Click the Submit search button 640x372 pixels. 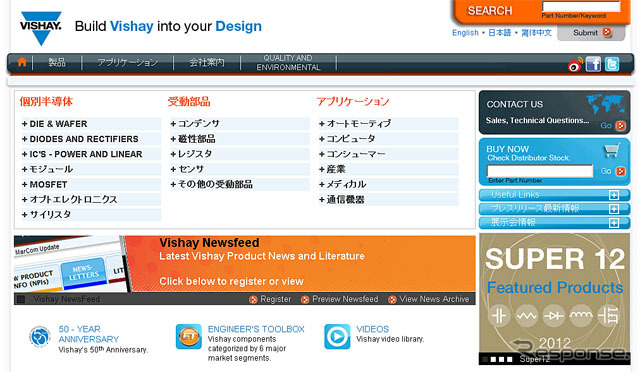(591, 33)
